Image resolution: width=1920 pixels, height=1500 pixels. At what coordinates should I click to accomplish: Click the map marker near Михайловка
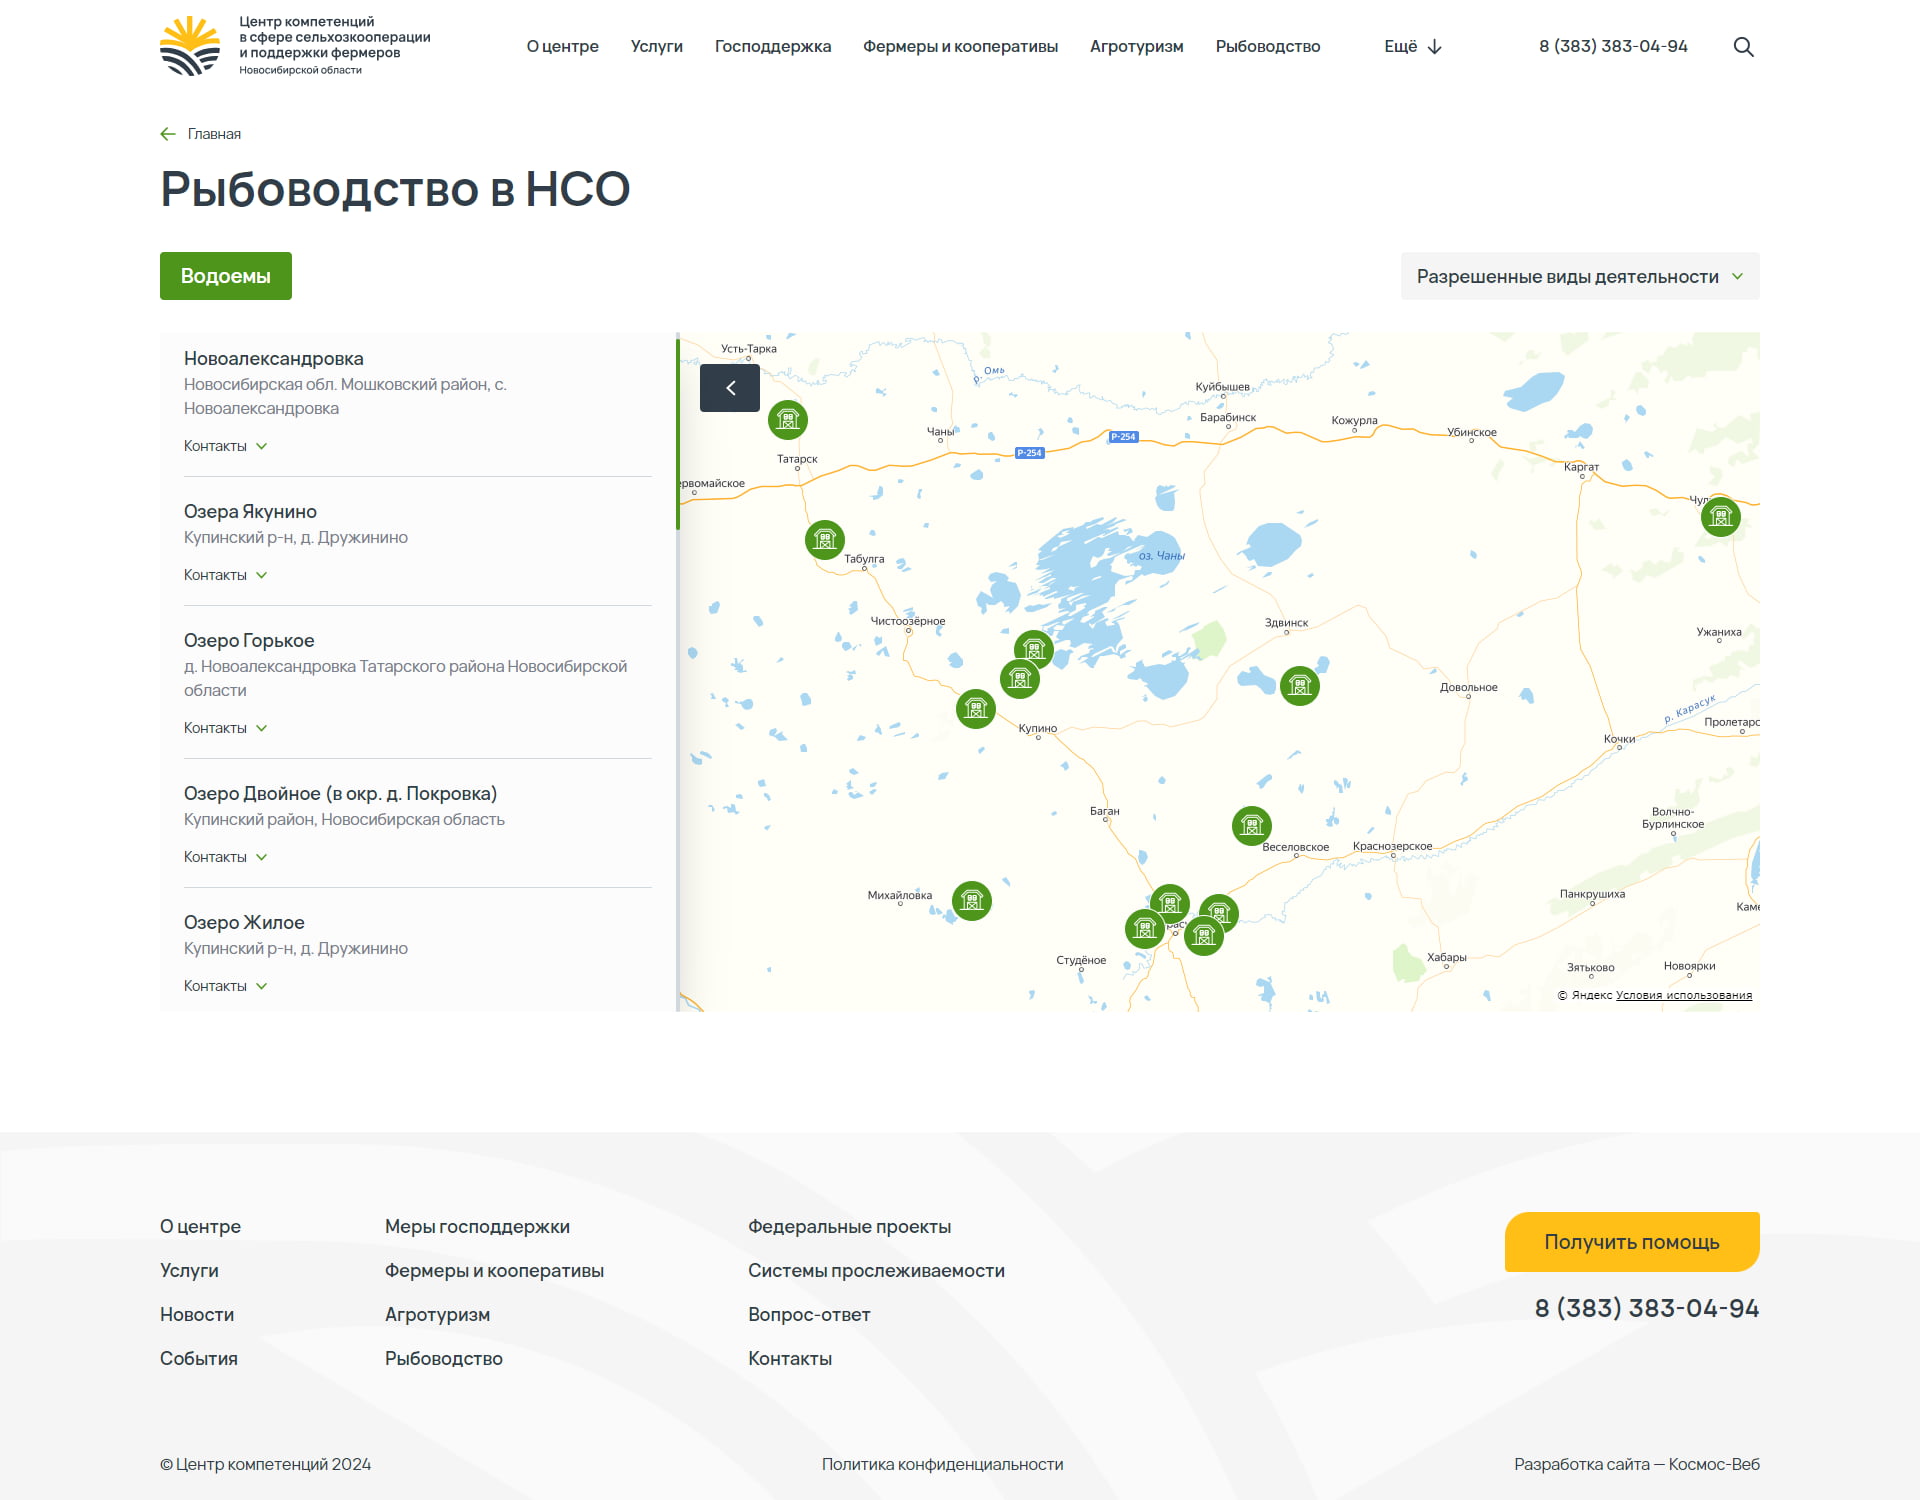pos(972,901)
